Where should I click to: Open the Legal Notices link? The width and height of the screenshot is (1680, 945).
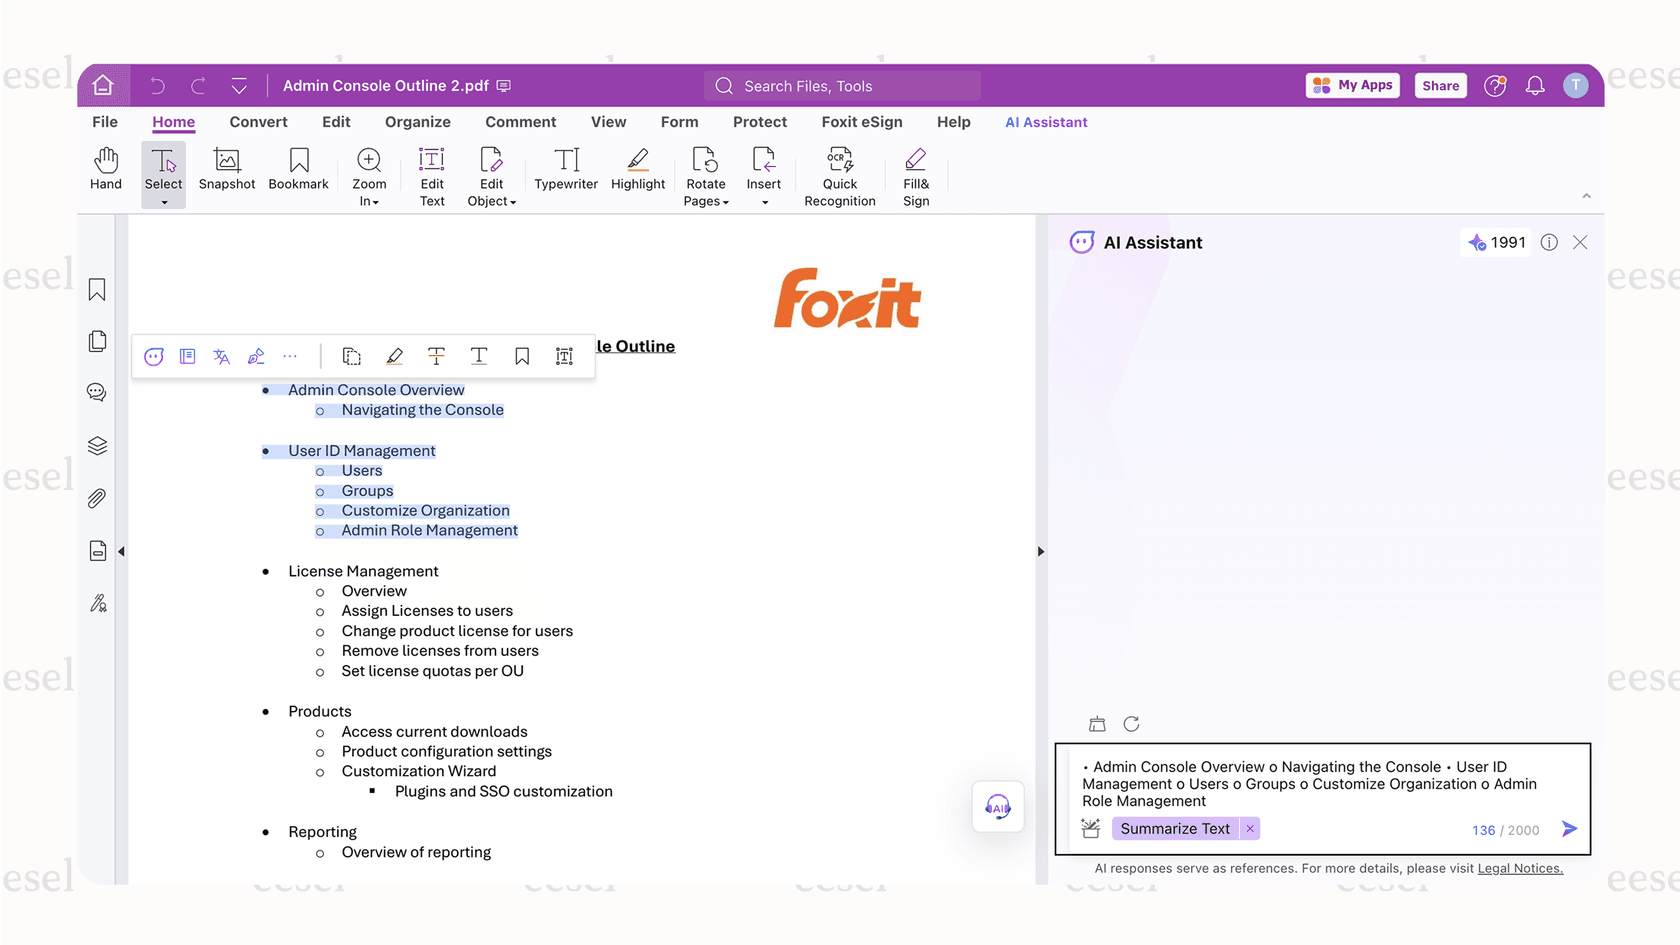click(1520, 868)
